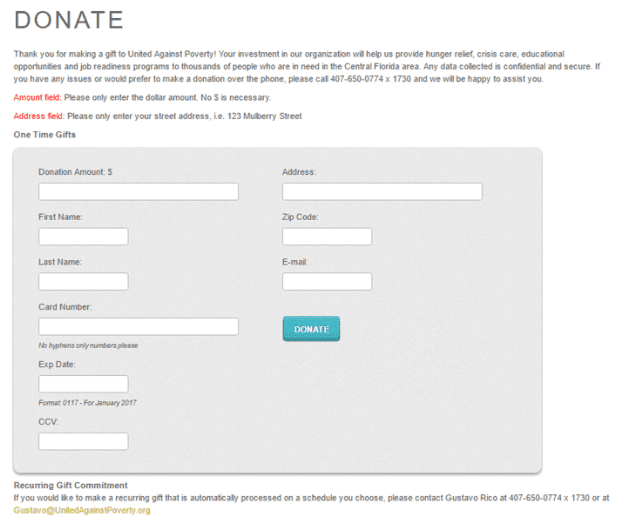This screenshot has width=623, height=524.
Task: Click the Donation Amount input field
Action: [x=138, y=191]
